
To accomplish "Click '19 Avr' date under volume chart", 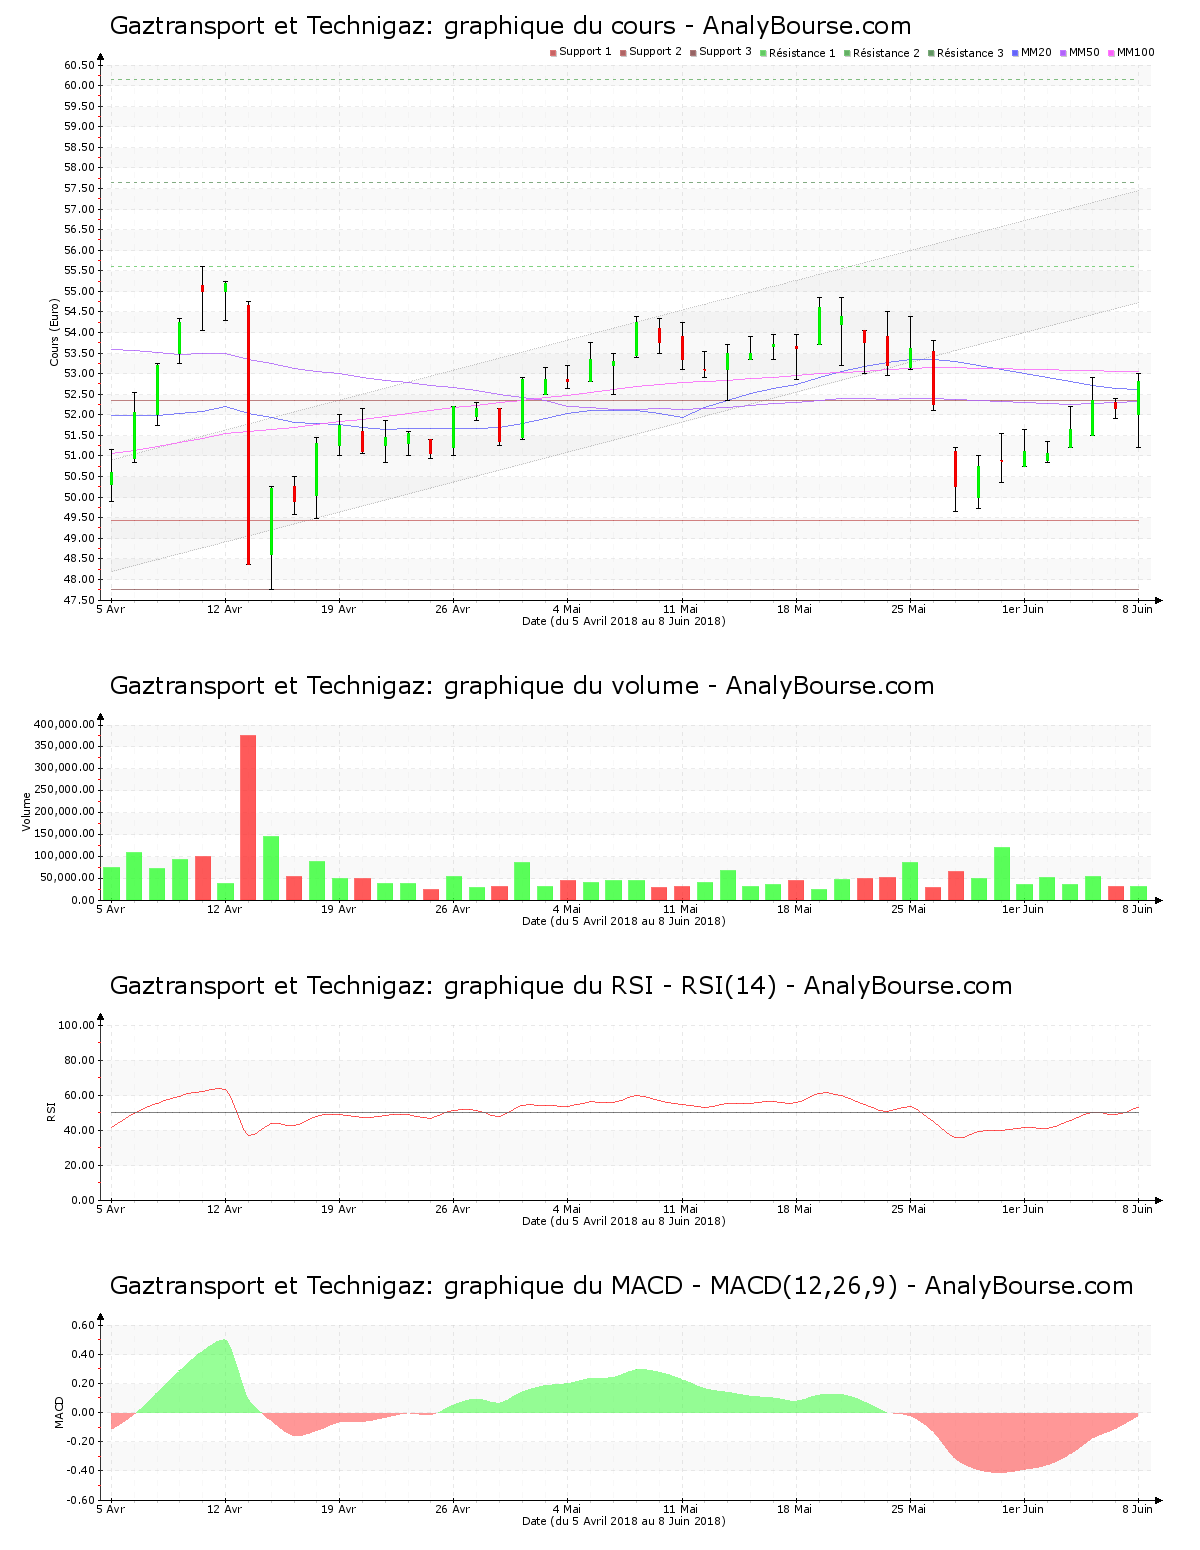I will (x=339, y=909).
